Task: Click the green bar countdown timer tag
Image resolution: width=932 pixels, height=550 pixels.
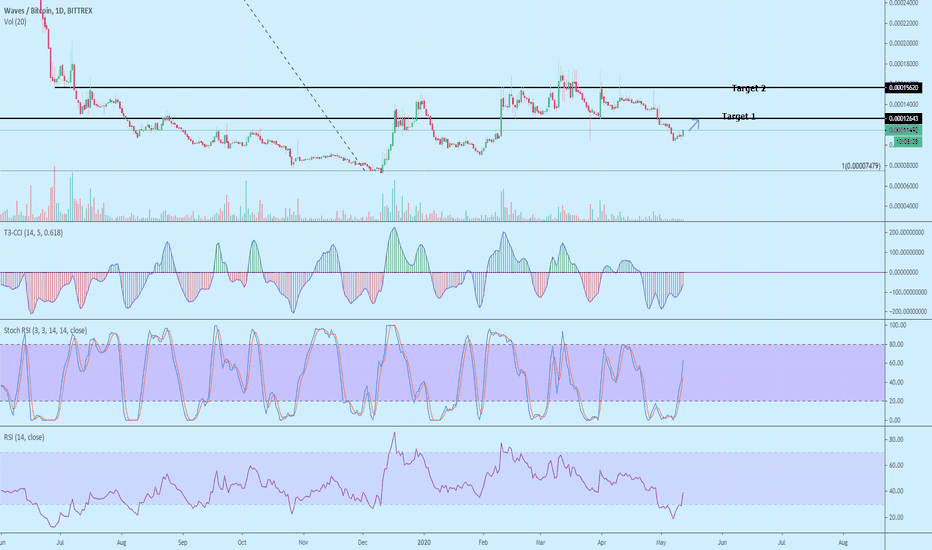Action: (908, 142)
